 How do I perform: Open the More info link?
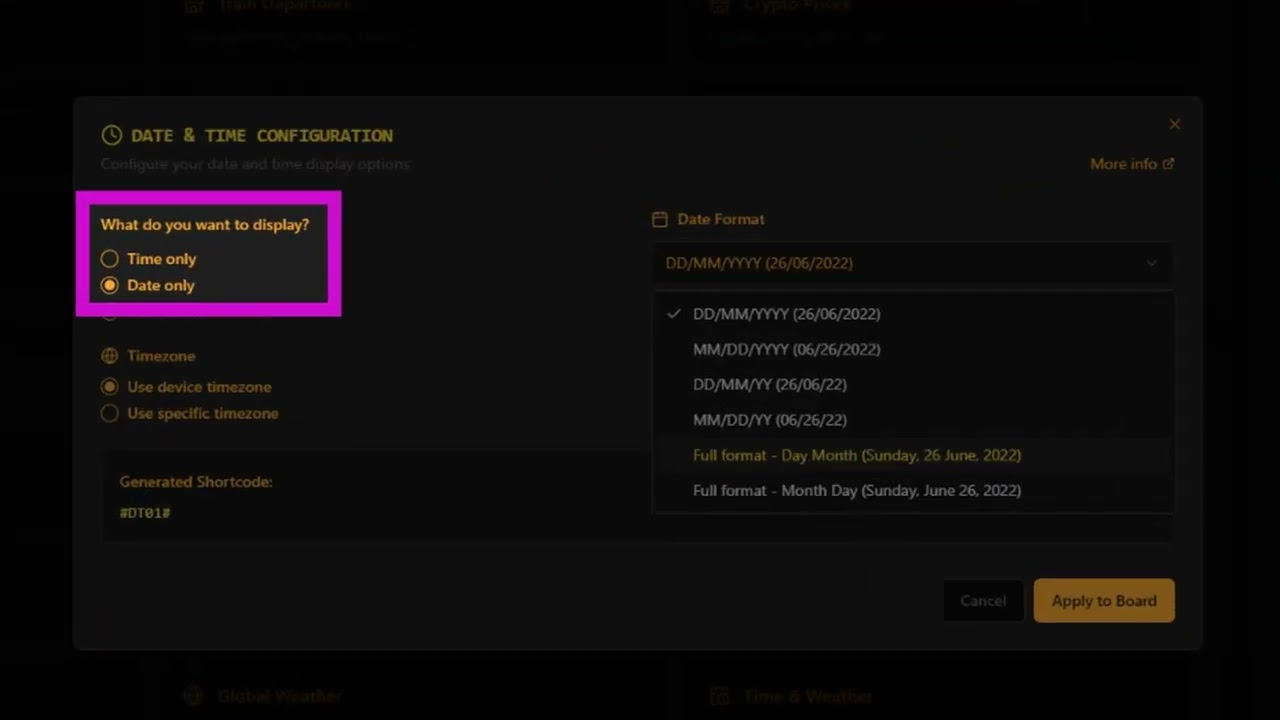tap(1132, 164)
